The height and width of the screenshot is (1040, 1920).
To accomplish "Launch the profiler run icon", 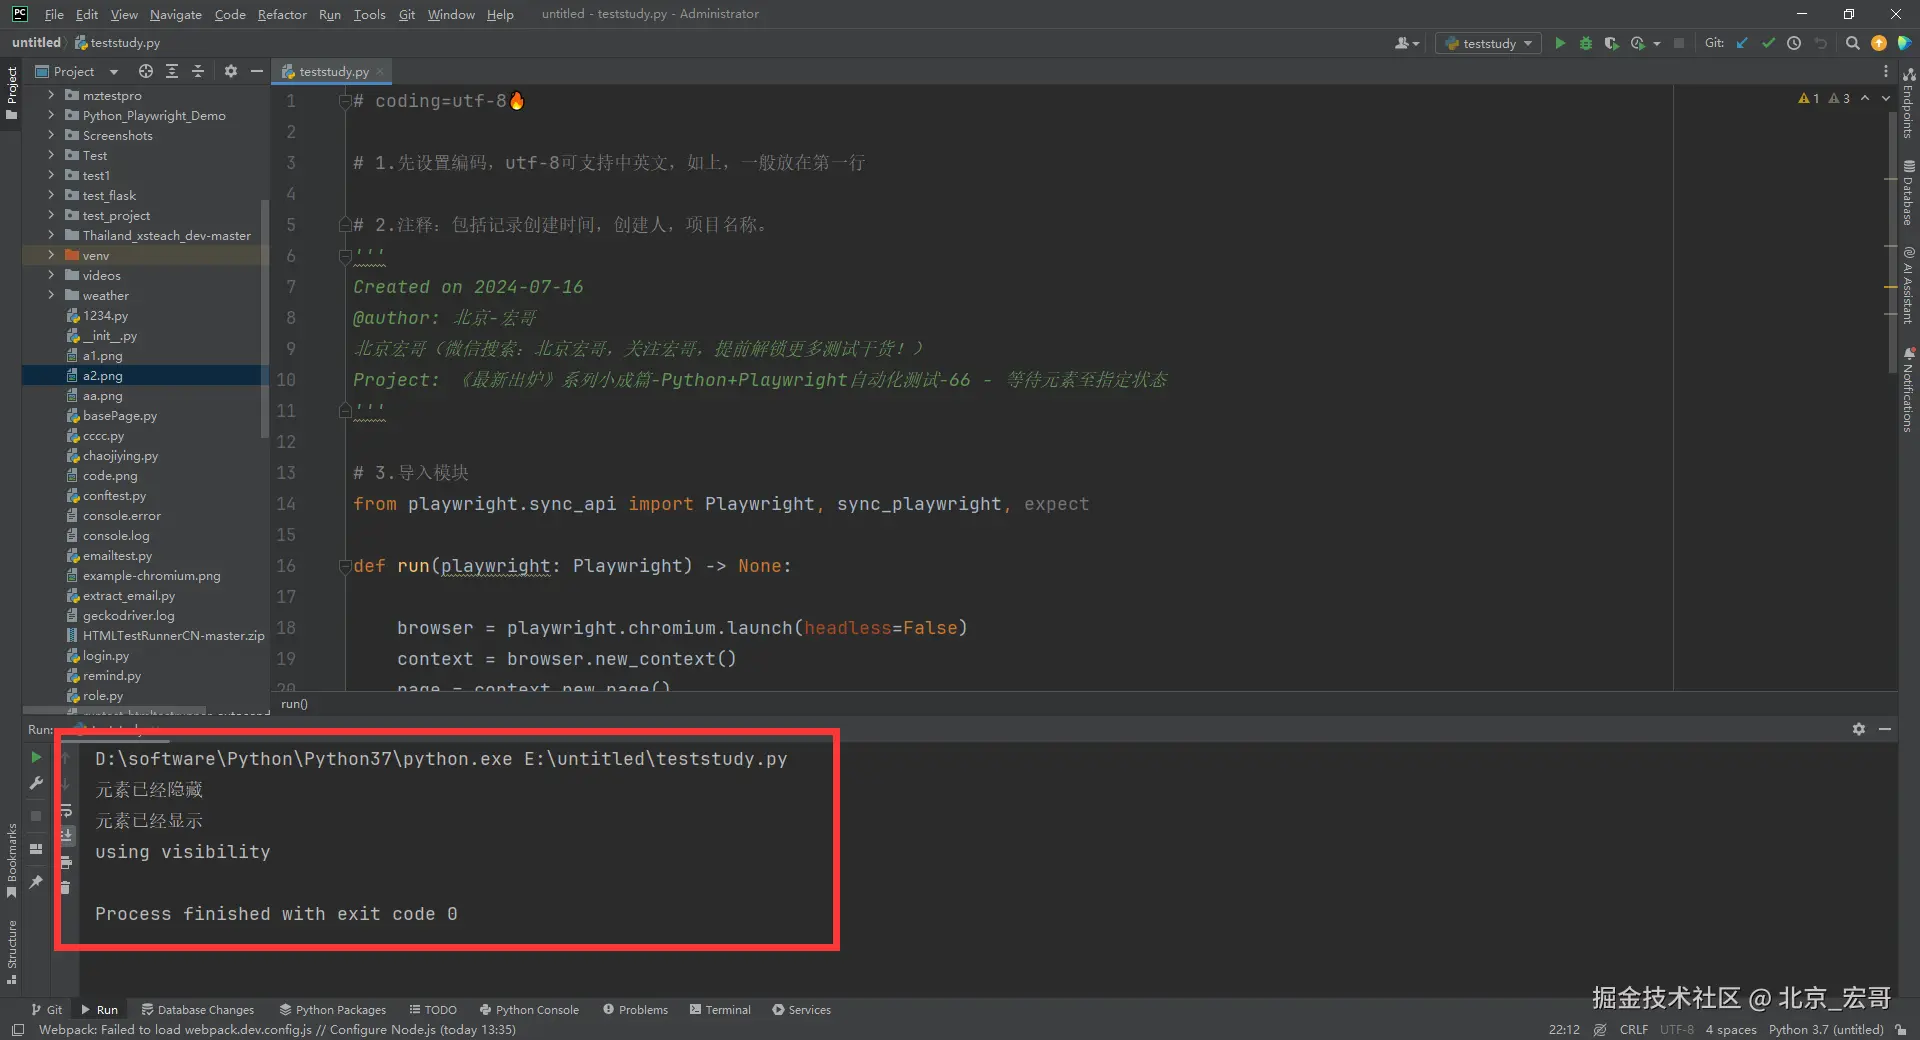I will [1638, 43].
